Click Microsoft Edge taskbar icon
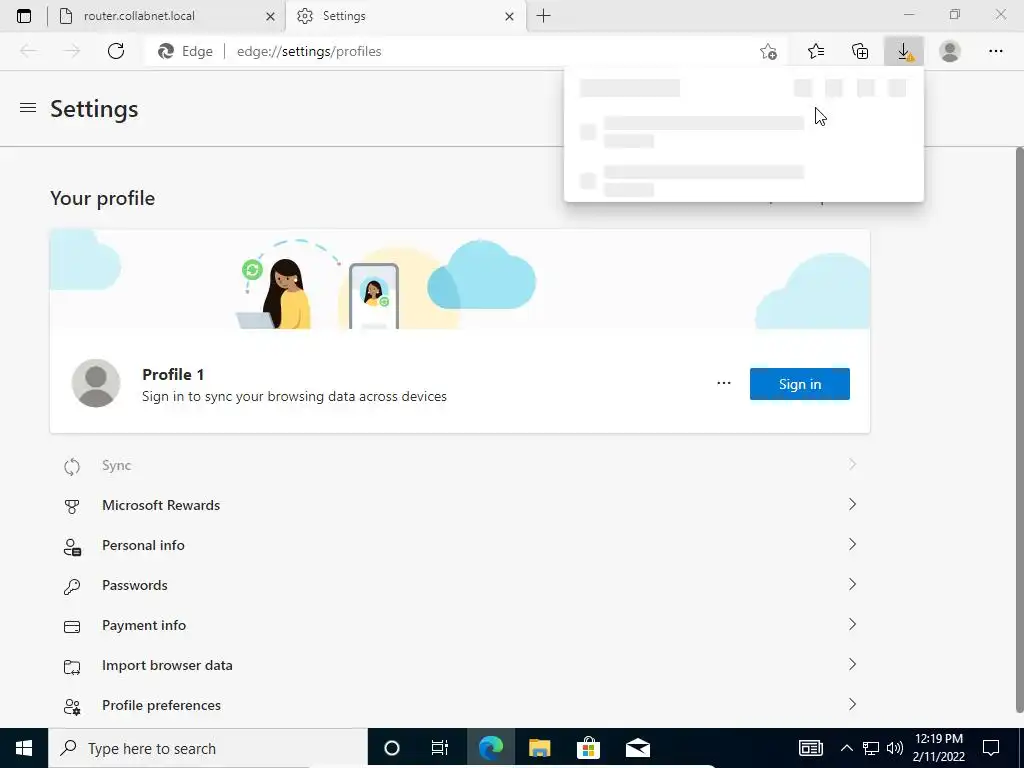Viewport: 1024px width, 768px height. click(x=490, y=748)
